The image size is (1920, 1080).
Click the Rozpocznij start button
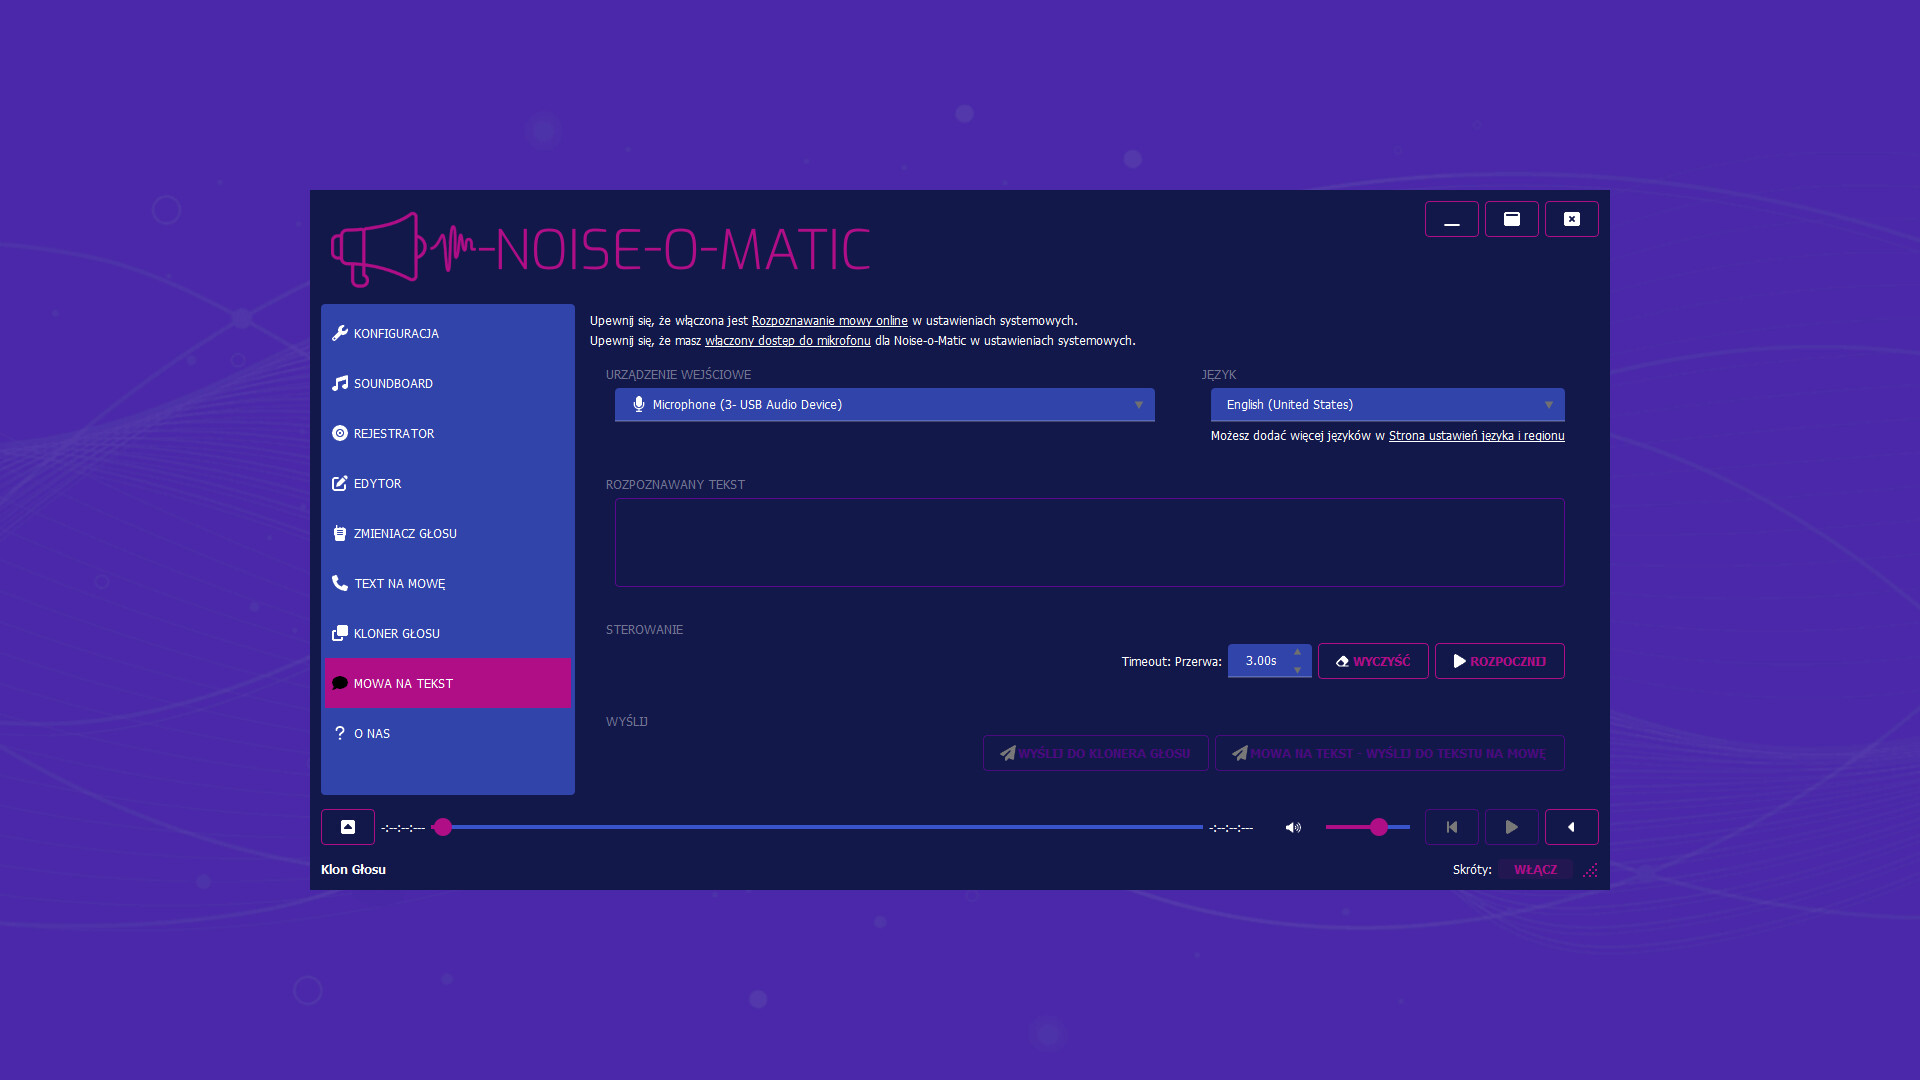pyautogui.click(x=1499, y=661)
